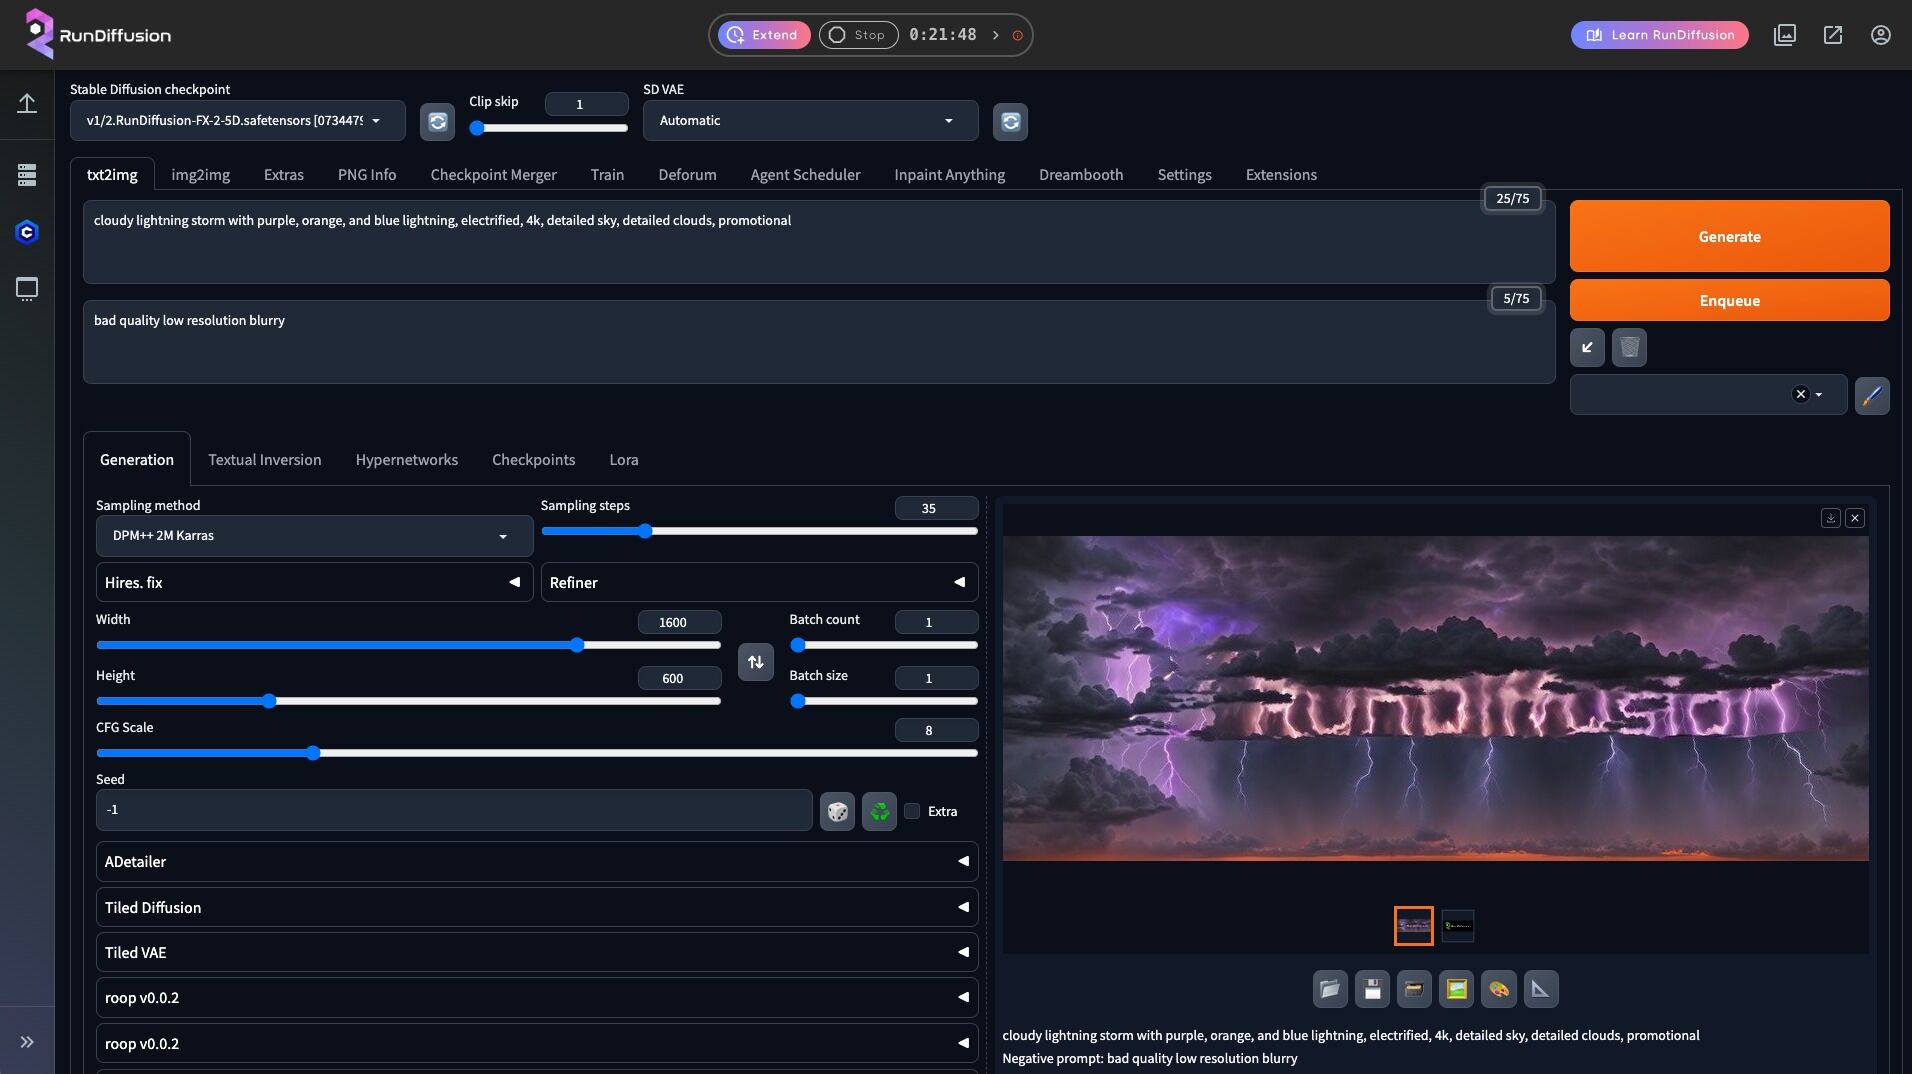Viewport: 1912px width, 1074px height.
Task: Send image to extras with triangle ruler icon
Action: click(x=1541, y=989)
